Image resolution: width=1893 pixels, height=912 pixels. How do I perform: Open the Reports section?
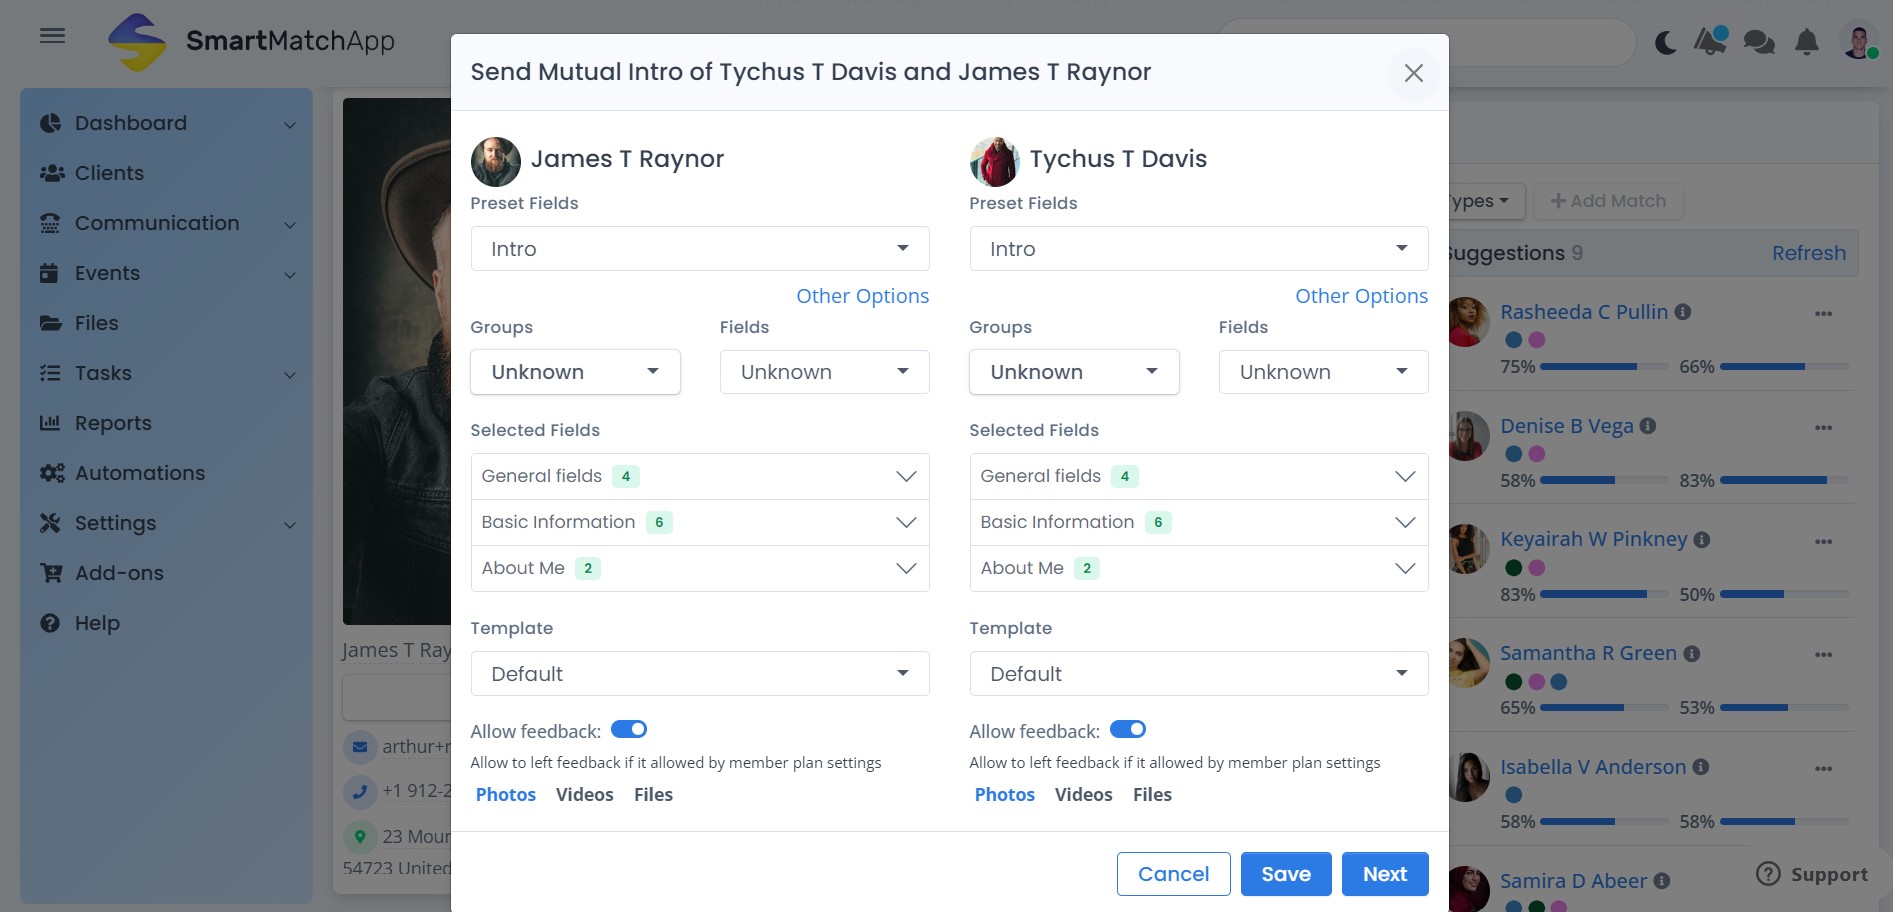pyautogui.click(x=113, y=422)
